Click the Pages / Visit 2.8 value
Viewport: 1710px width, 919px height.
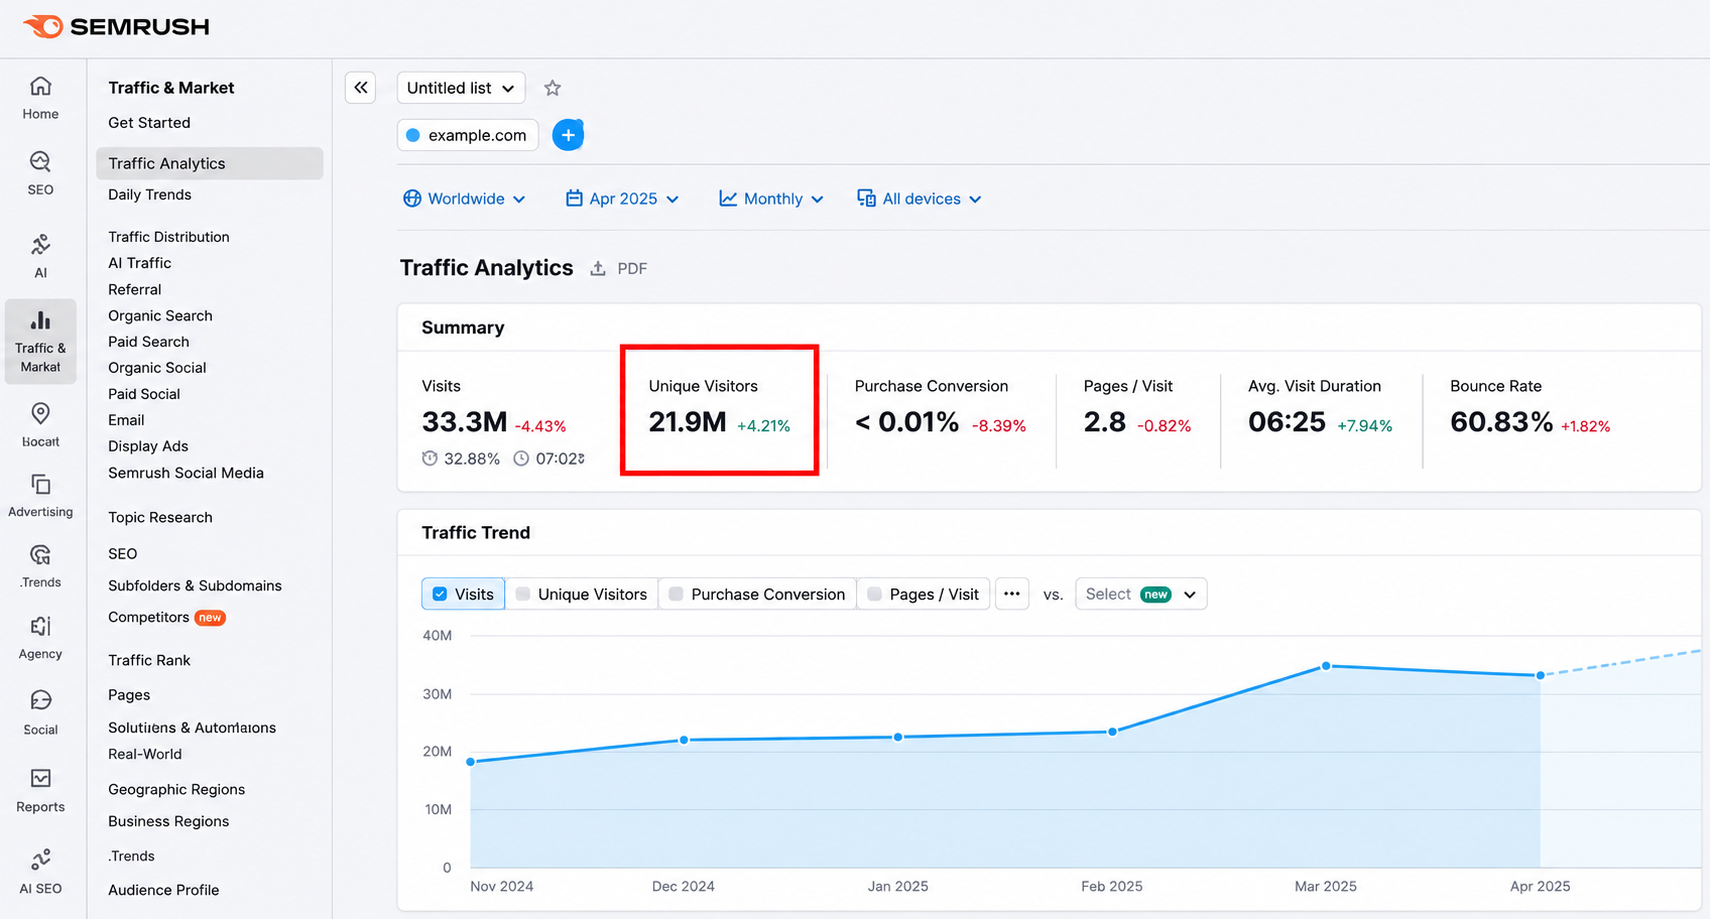(x=1105, y=422)
